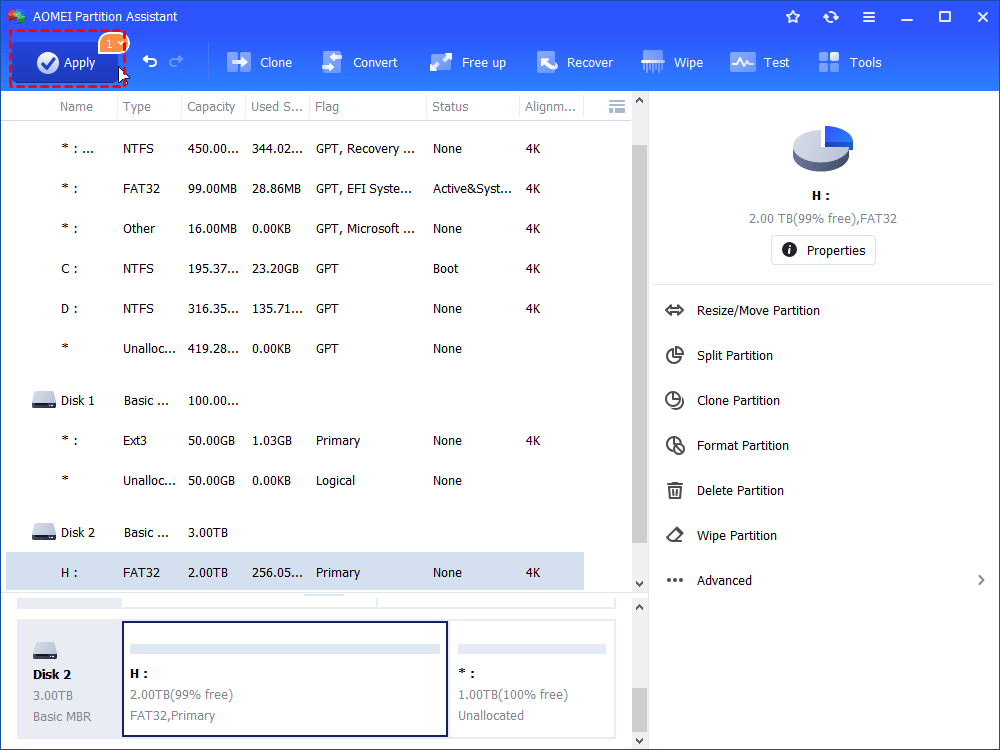This screenshot has width=1000, height=750.
Task: Choose Wipe Partition
Action: click(737, 536)
